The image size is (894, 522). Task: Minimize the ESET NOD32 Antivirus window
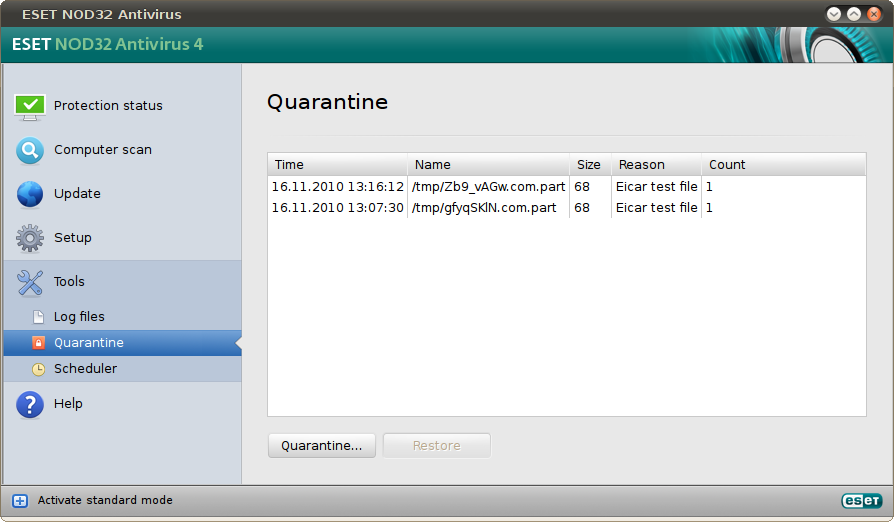[x=834, y=14]
